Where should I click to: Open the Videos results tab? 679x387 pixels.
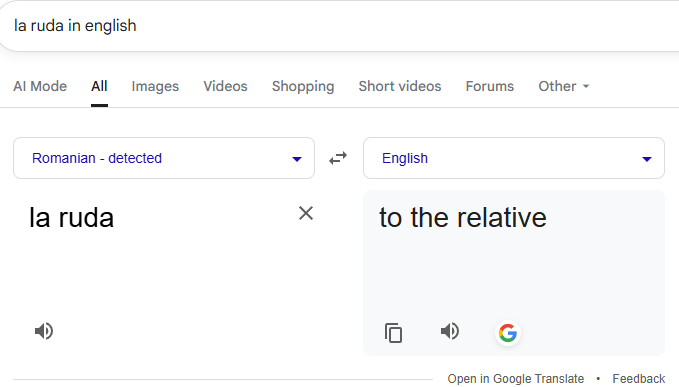(226, 86)
